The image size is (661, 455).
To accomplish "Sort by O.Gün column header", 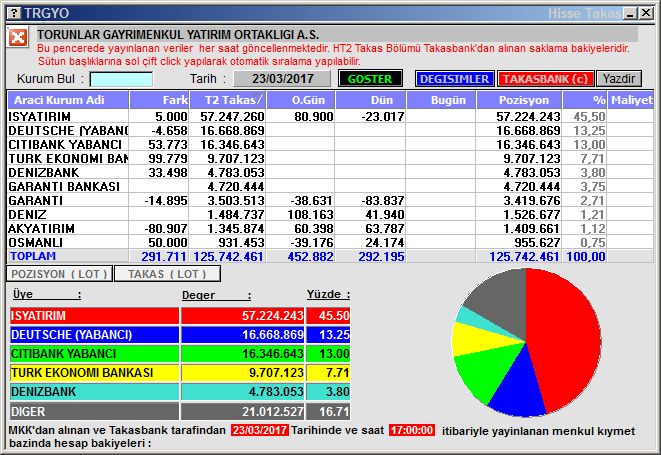I will (x=301, y=100).
